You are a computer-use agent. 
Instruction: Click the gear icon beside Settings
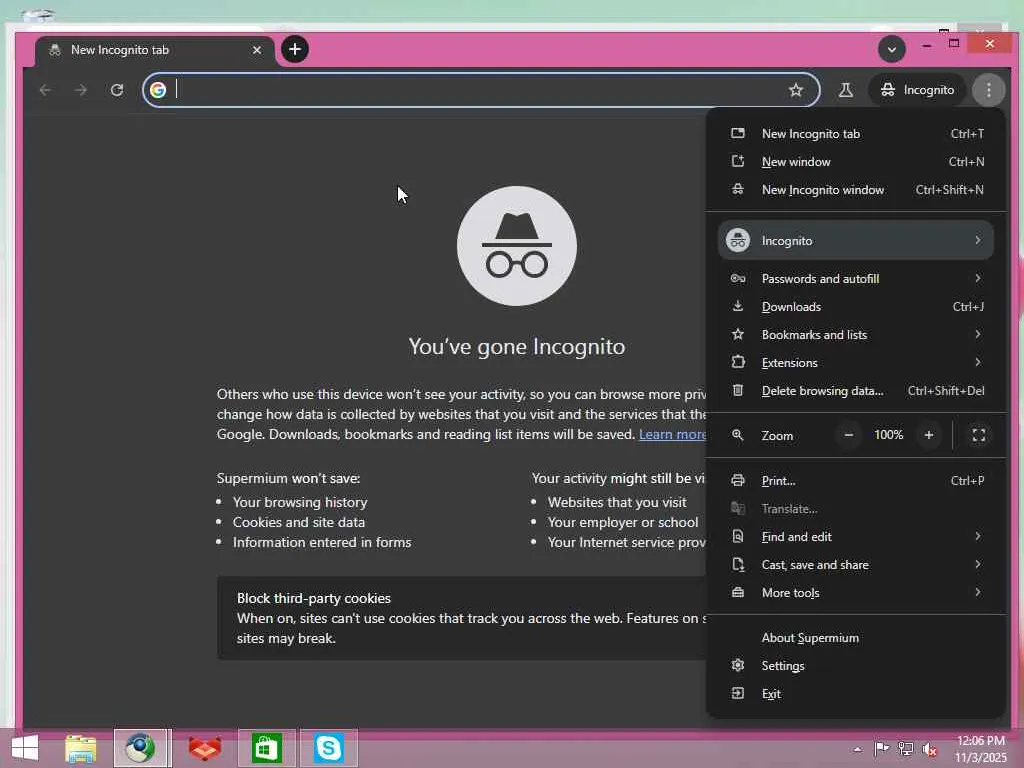[x=738, y=665]
